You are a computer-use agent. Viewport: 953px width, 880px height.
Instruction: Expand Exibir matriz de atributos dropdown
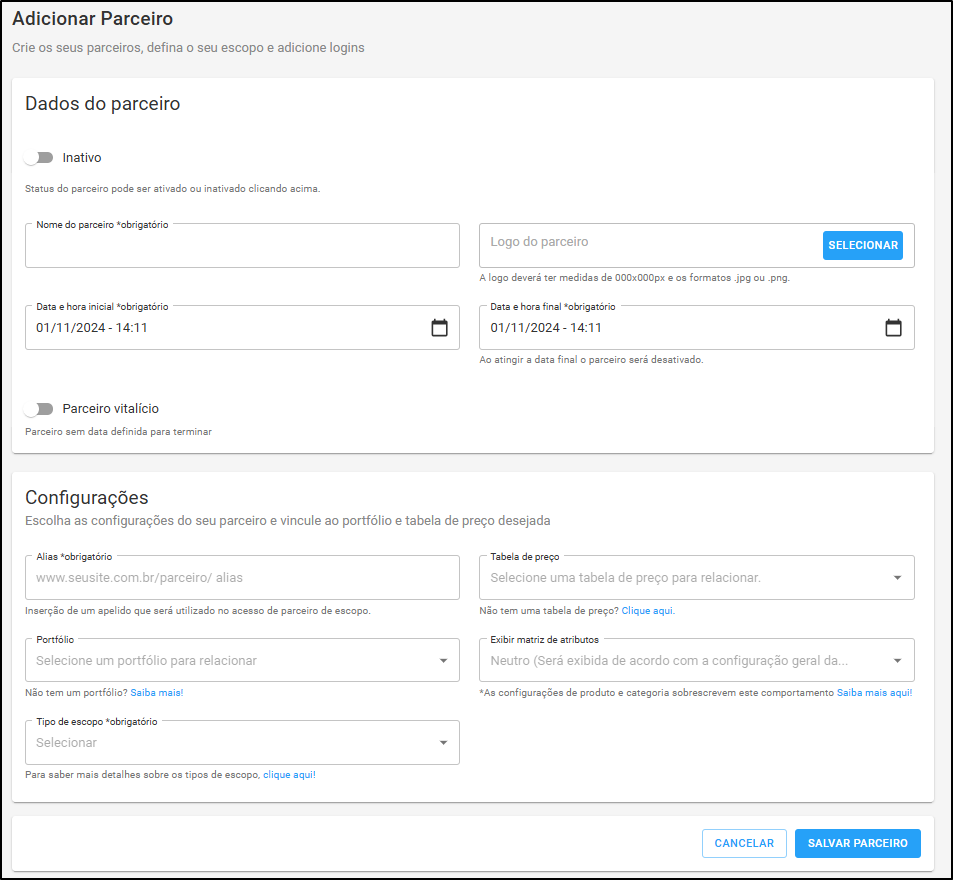[697, 660]
